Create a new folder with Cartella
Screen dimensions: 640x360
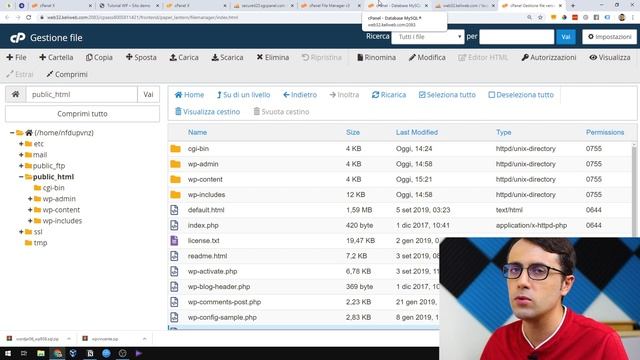point(56,58)
